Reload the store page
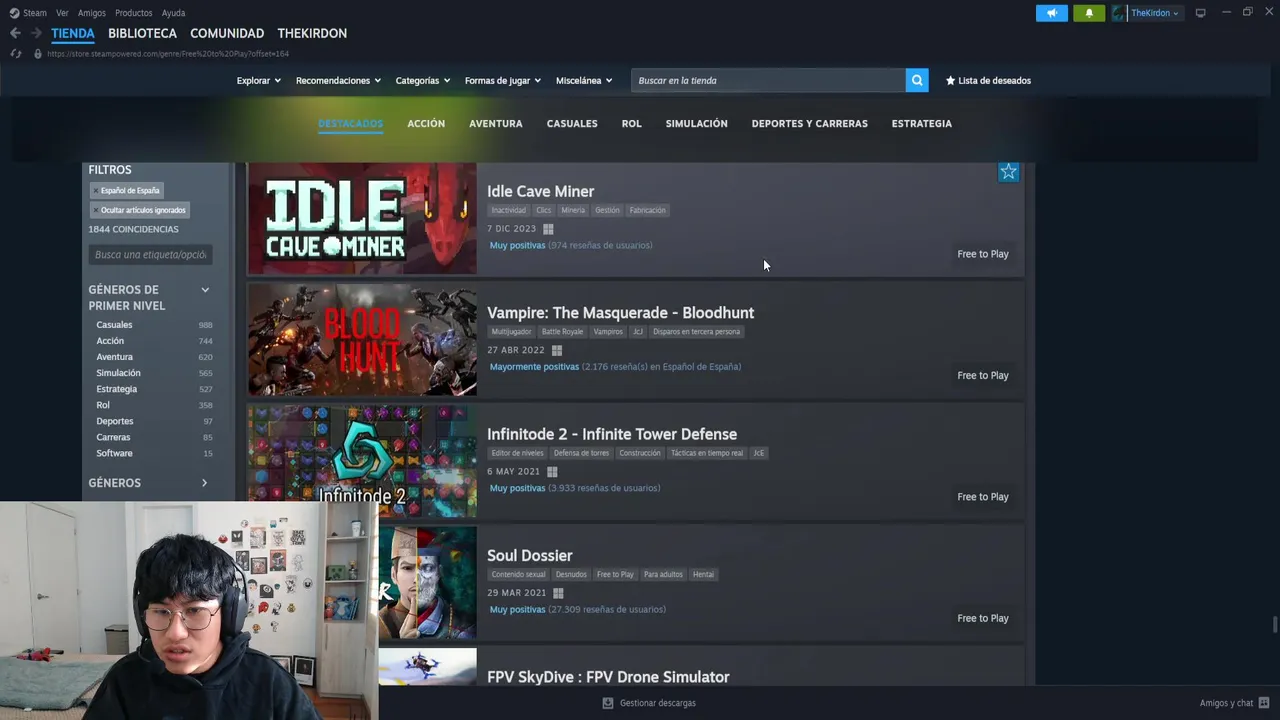 tap(16, 53)
